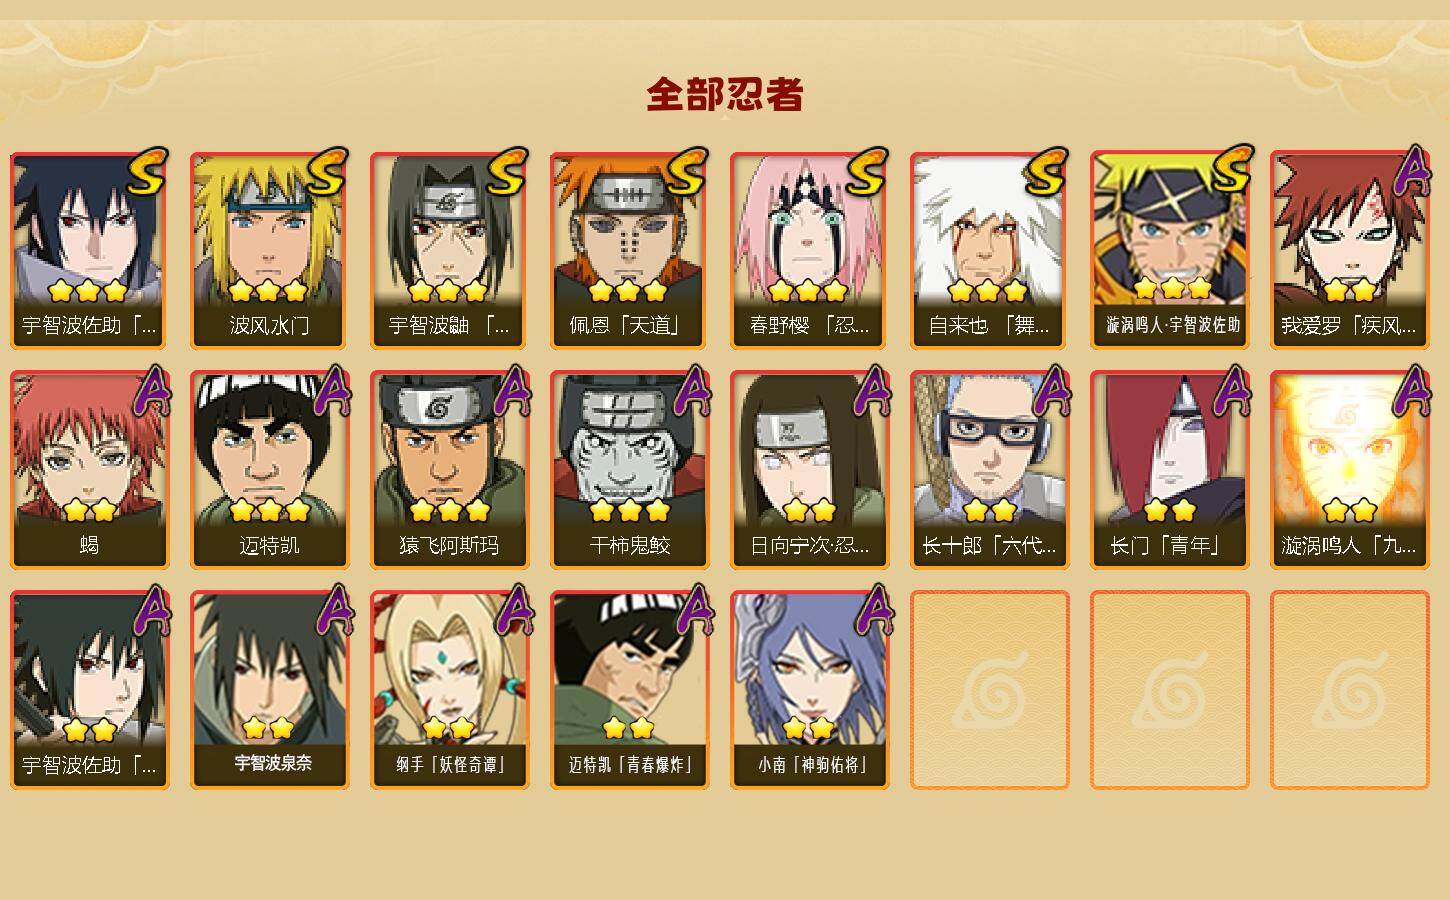
Task: Open the 宇智波泉奈 ninja card
Action: coord(269,690)
